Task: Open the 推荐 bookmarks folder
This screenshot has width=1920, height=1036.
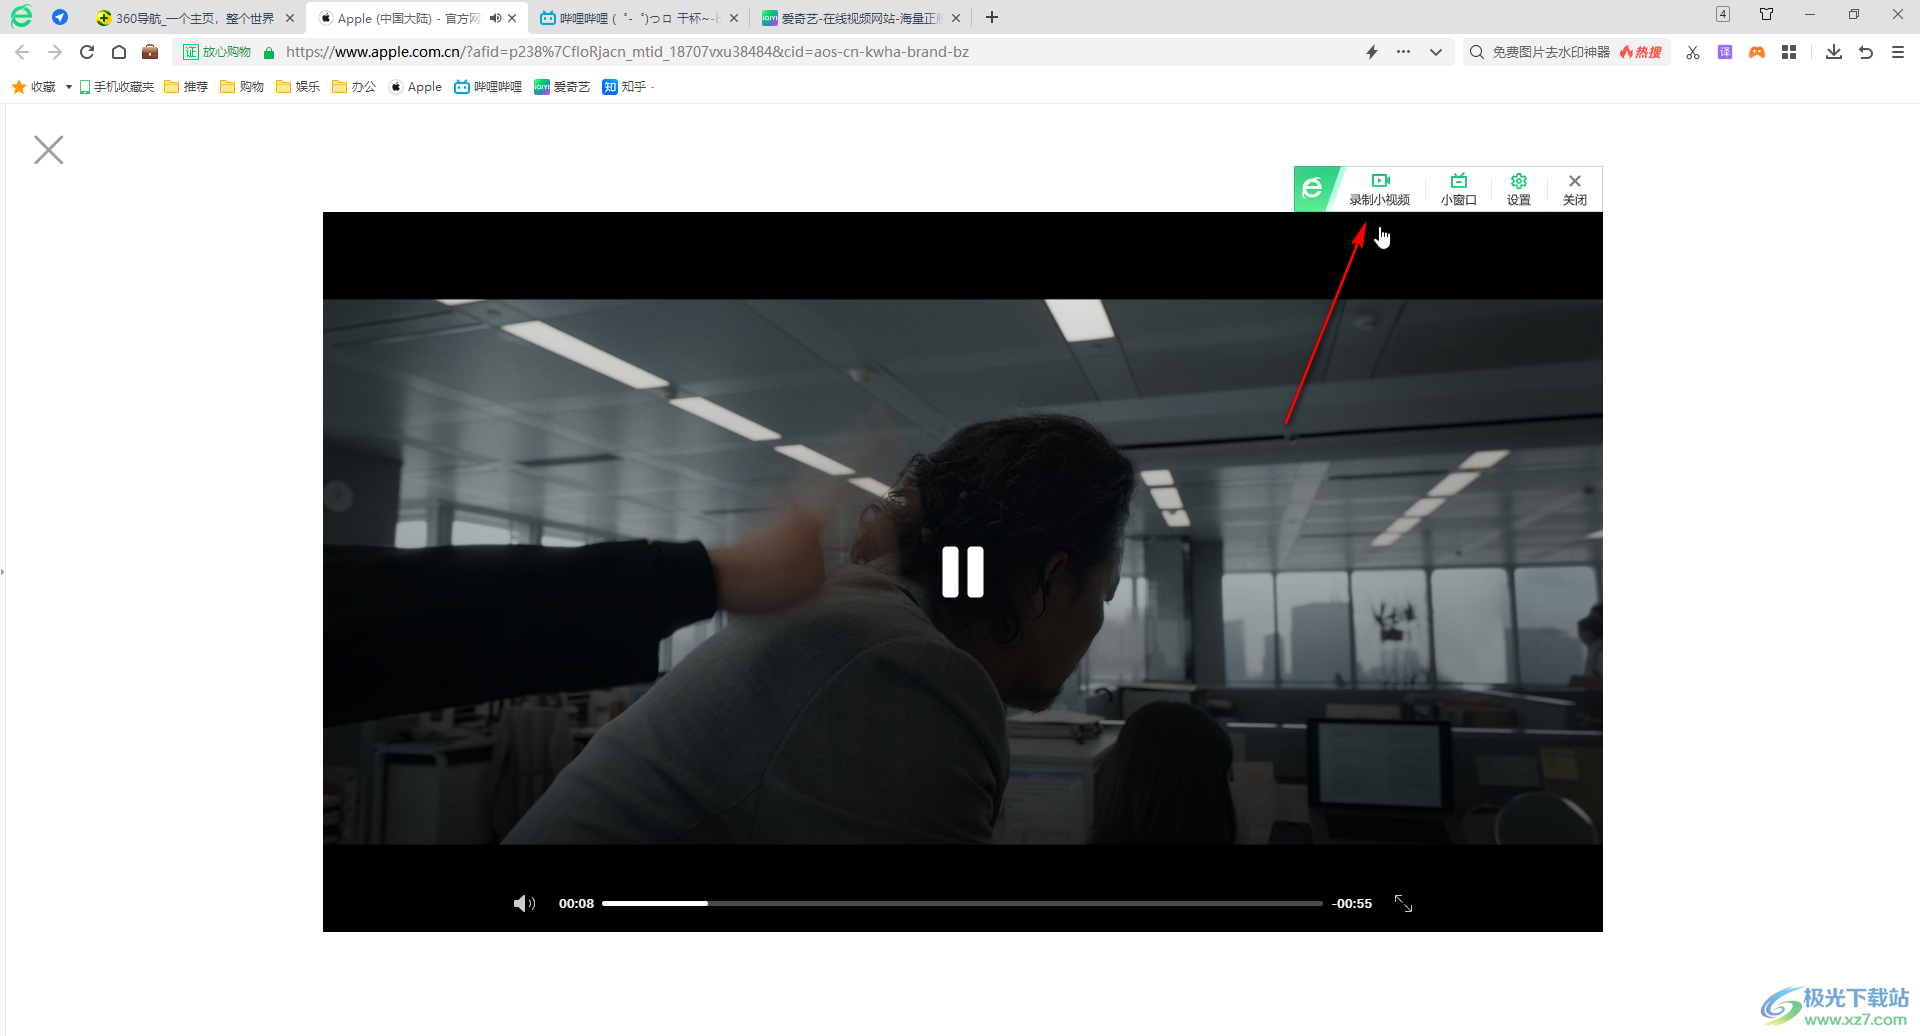Action: [186, 87]
